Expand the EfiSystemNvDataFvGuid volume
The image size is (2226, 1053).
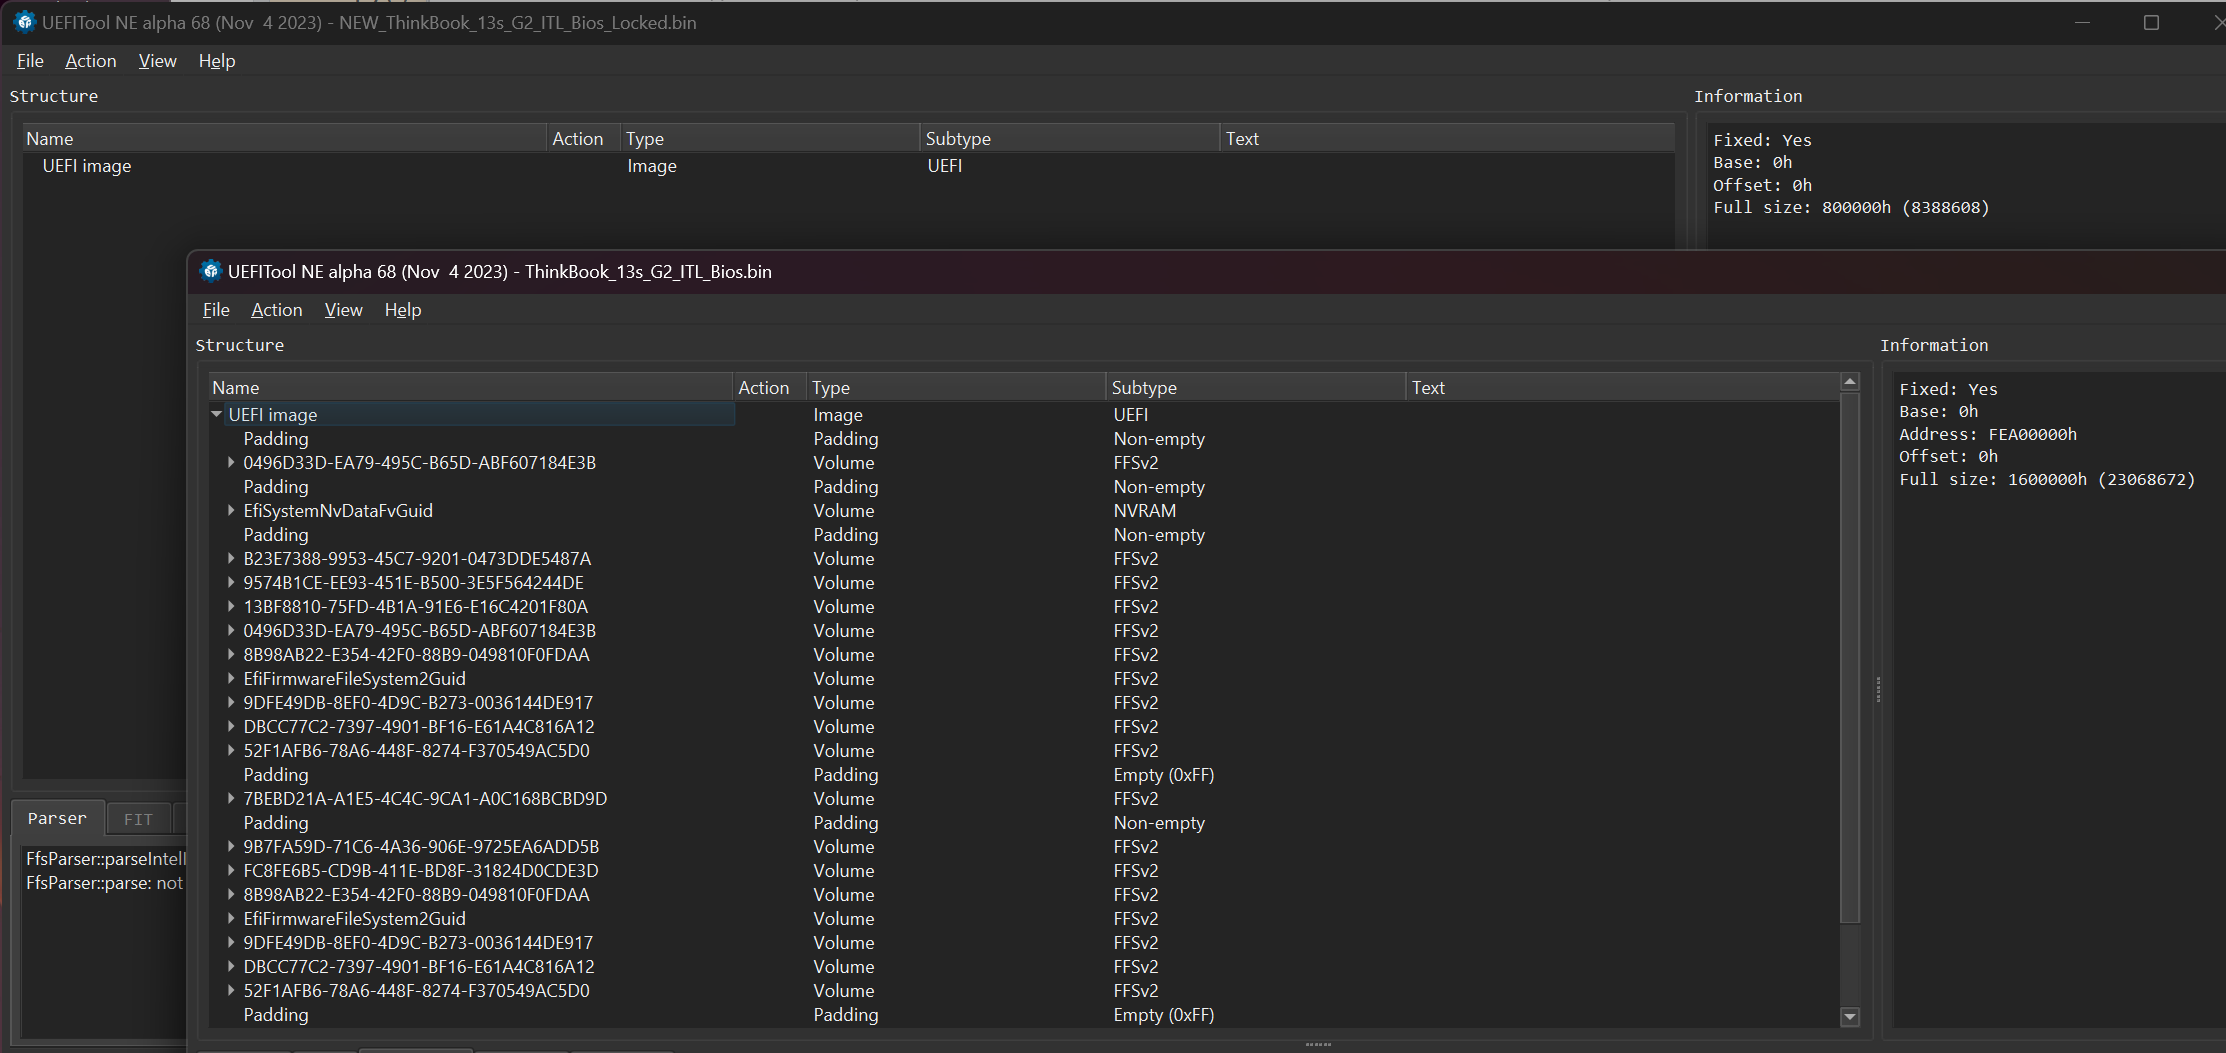pos(231,510)
